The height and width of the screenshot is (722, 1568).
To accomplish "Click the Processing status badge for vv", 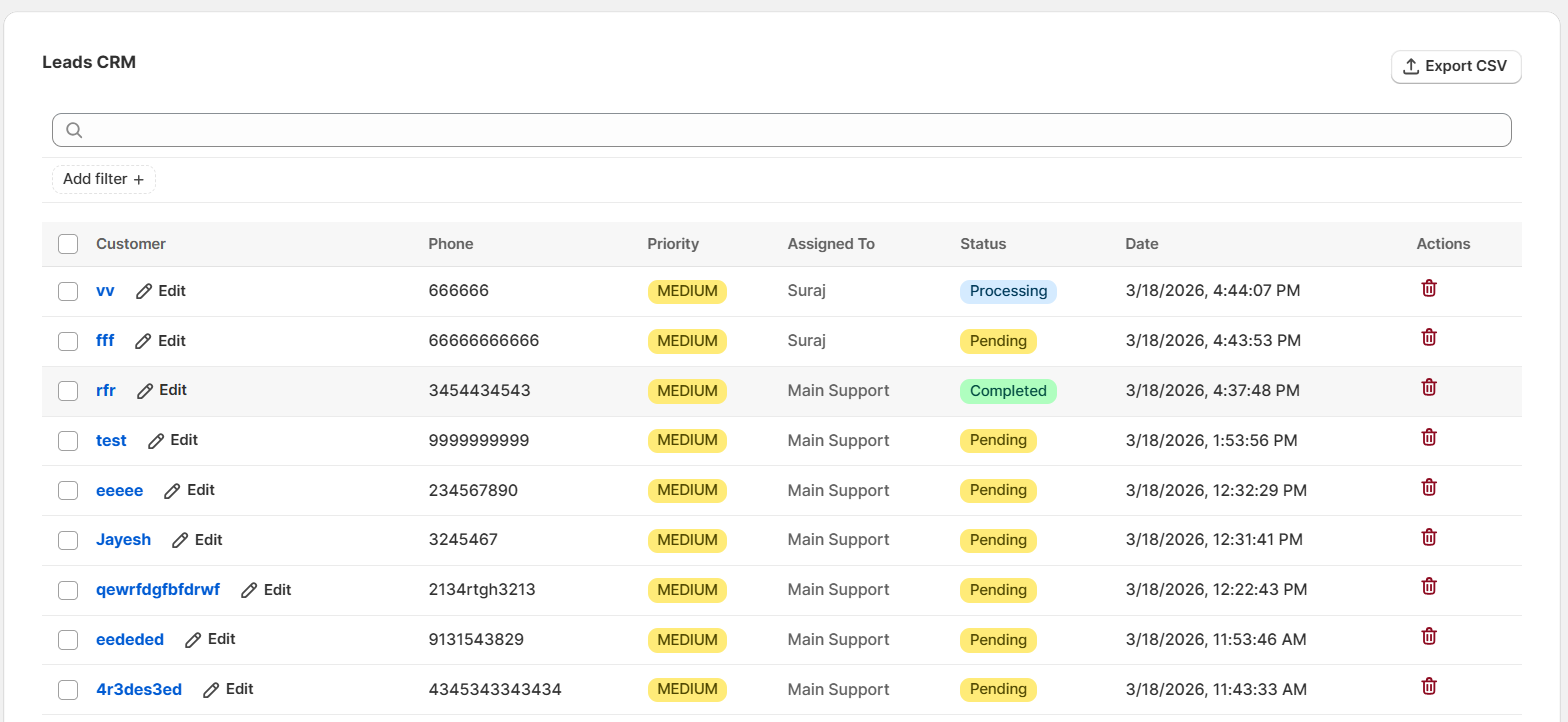I will [x=1008, y=291].
